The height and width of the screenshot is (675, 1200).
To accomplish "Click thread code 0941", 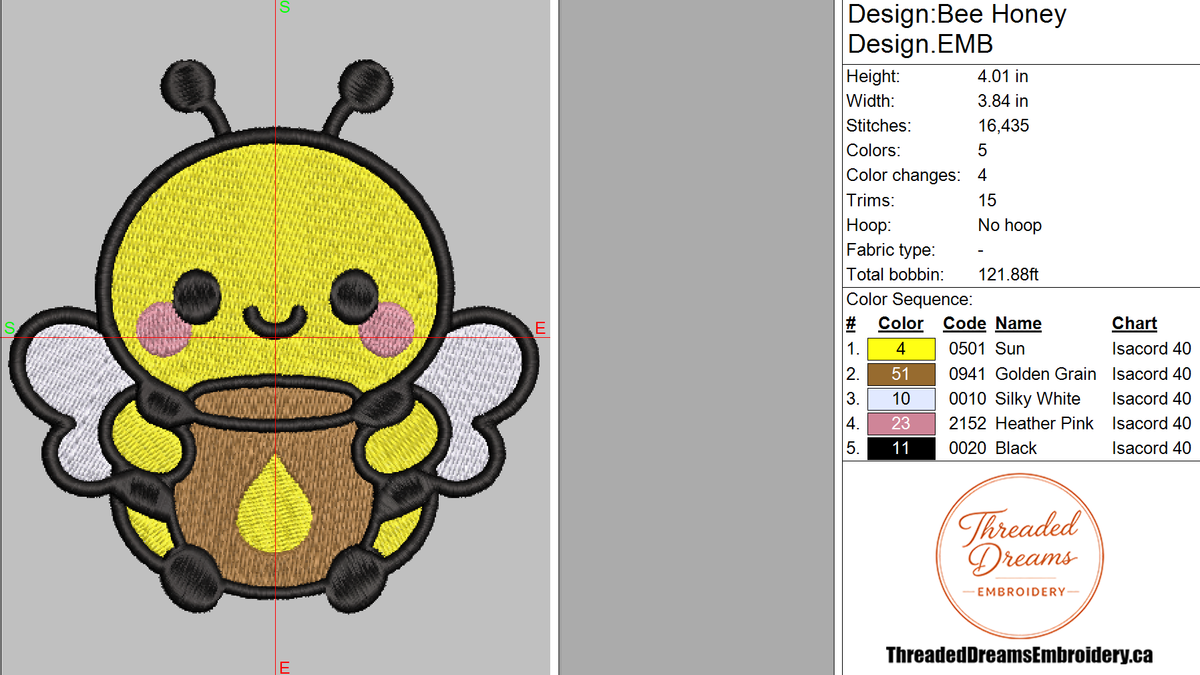I will pos(966,374).
